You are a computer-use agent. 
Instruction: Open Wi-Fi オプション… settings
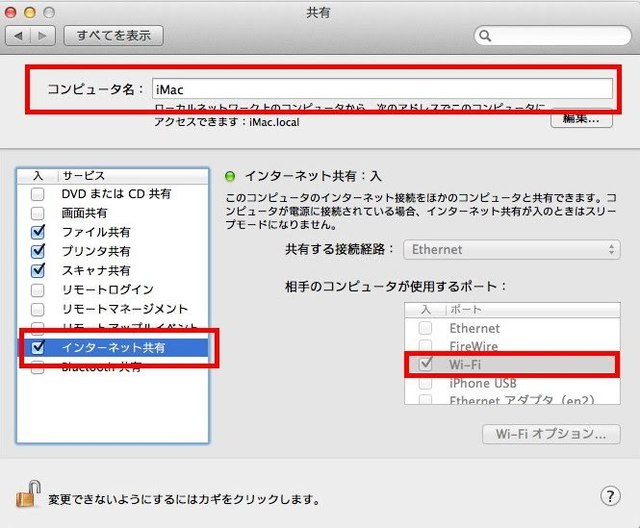tap(551, 434)
